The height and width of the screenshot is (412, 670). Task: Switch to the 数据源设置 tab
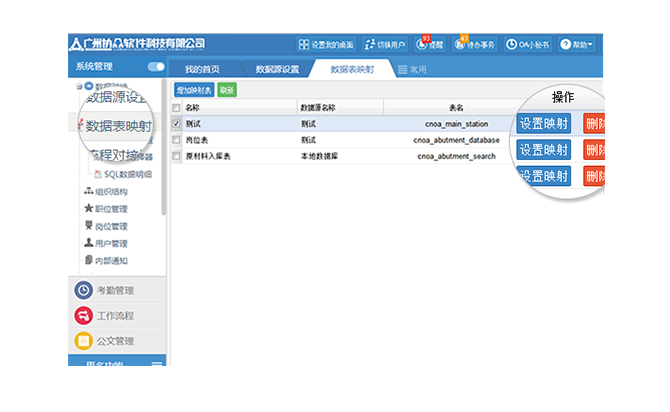coord(277,69)
